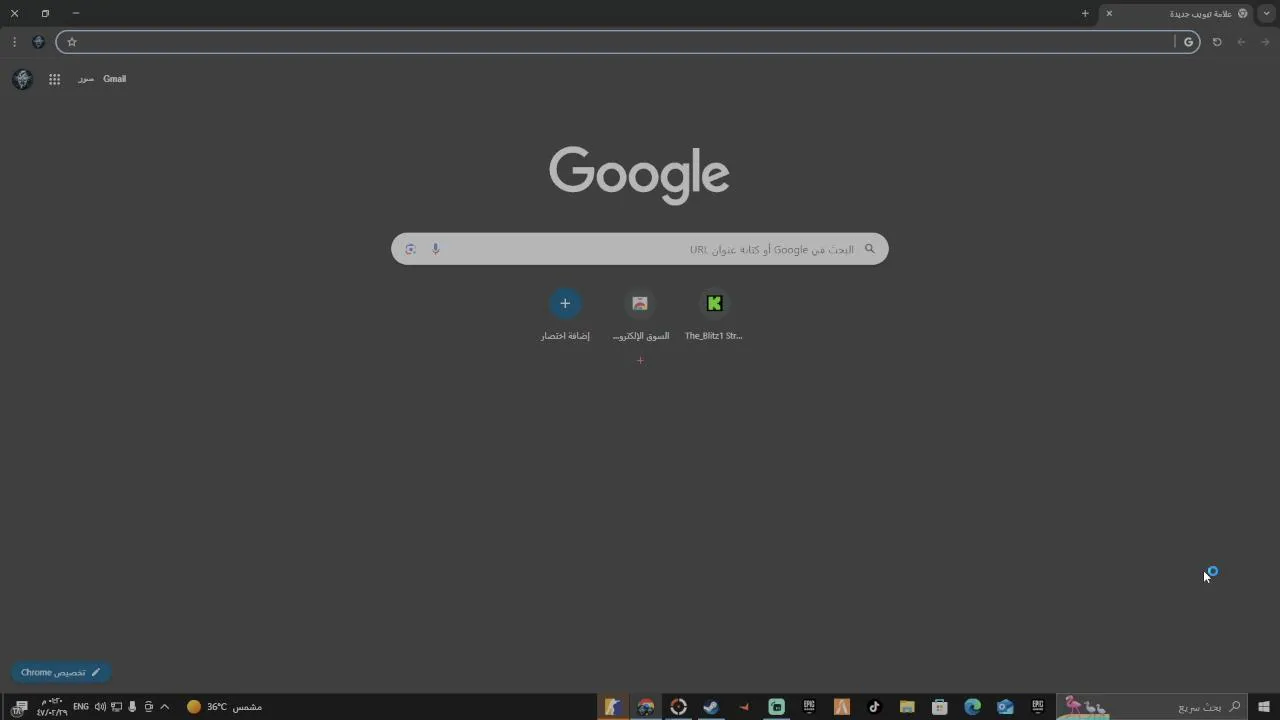
Task: Open Steam from the taskbar
Action: tap(711, 707)
